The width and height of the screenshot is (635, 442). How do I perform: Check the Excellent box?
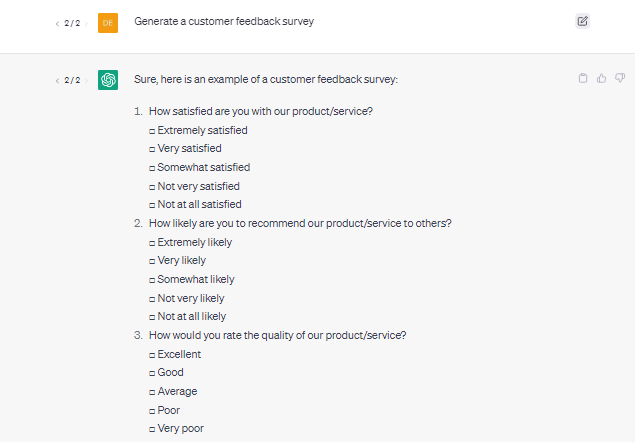point(152,355)
